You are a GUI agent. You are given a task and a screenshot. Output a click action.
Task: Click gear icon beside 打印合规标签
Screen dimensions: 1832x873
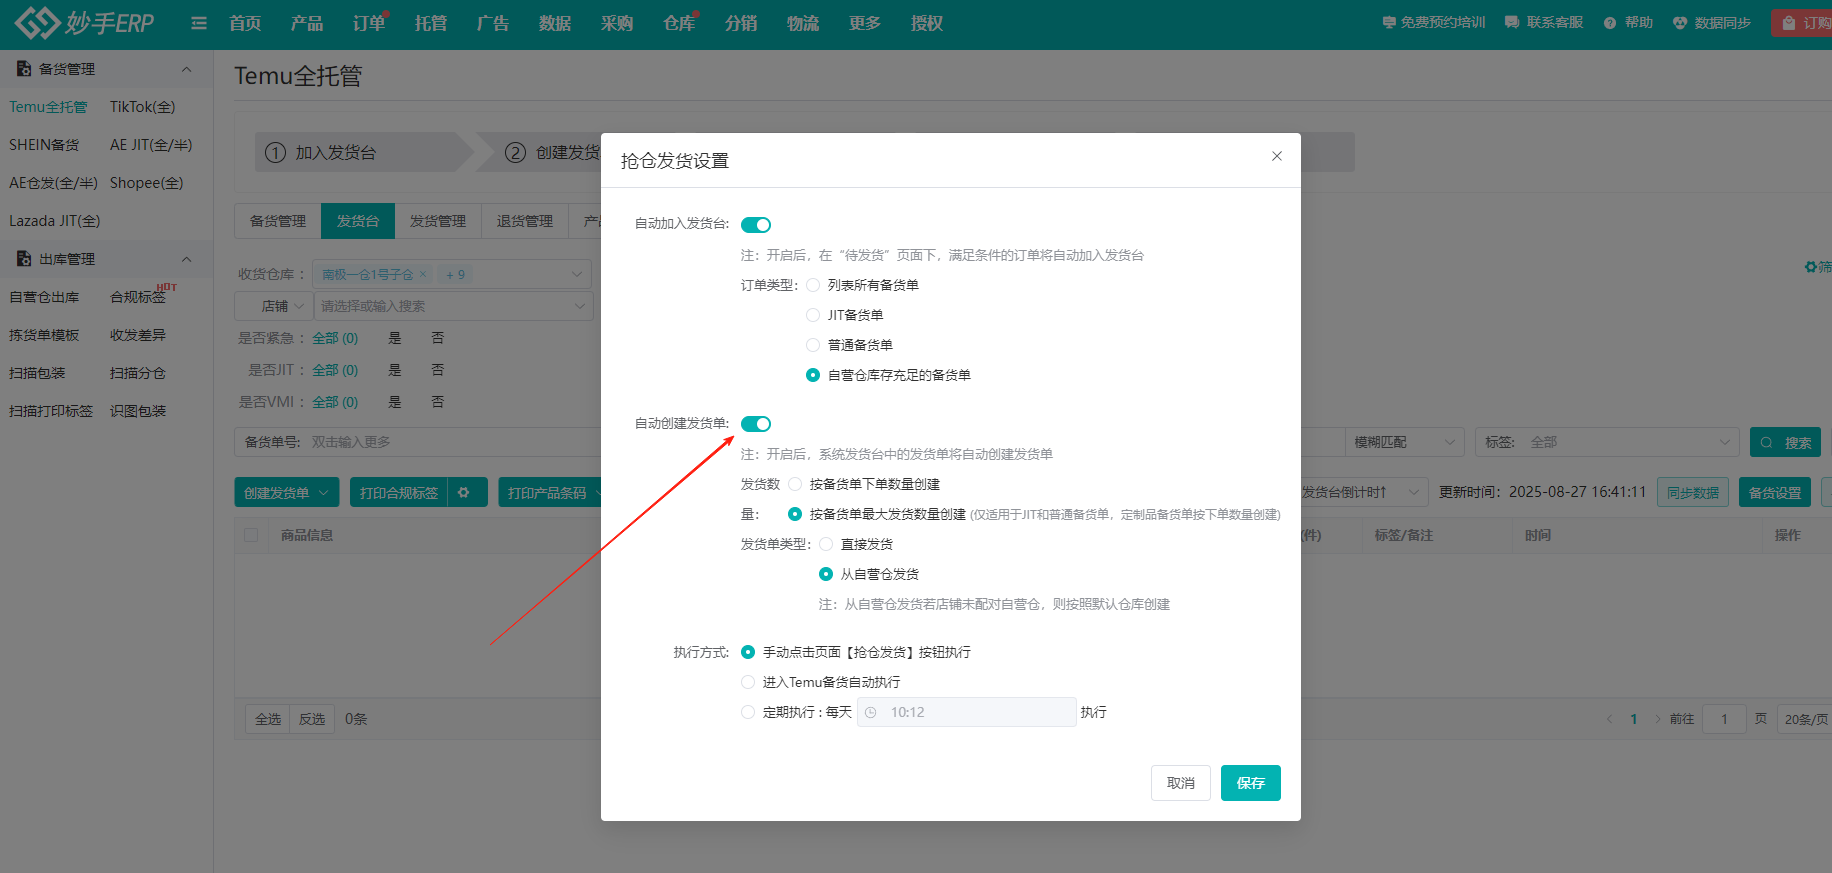(463, 493)
